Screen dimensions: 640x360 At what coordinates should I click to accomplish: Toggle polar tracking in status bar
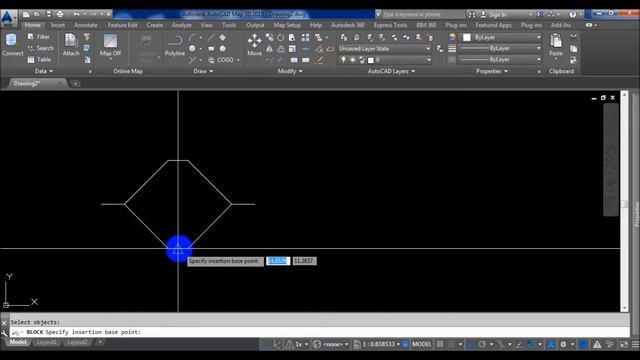(482, 344)
